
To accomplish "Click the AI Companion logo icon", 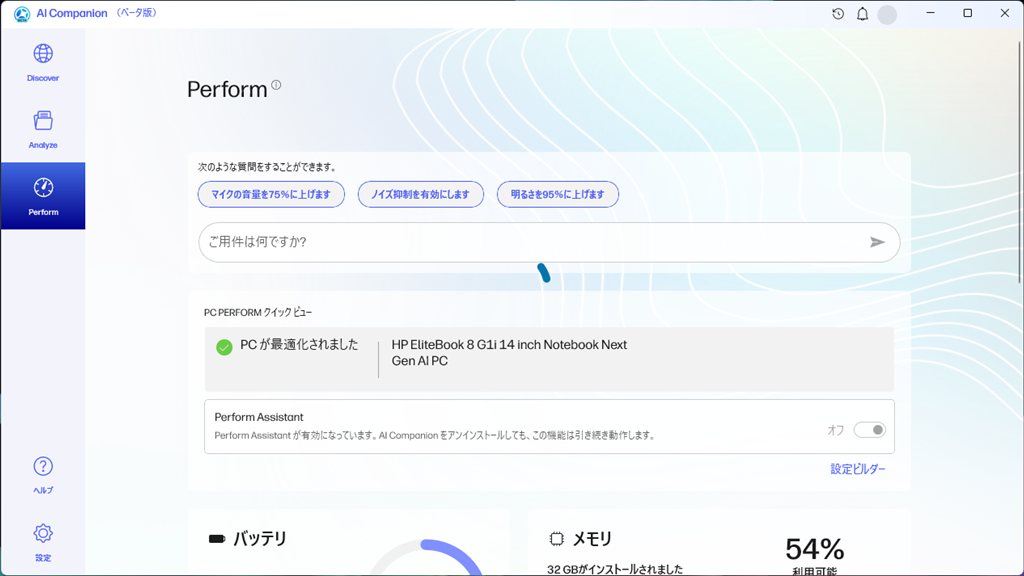I will point(22,14).
